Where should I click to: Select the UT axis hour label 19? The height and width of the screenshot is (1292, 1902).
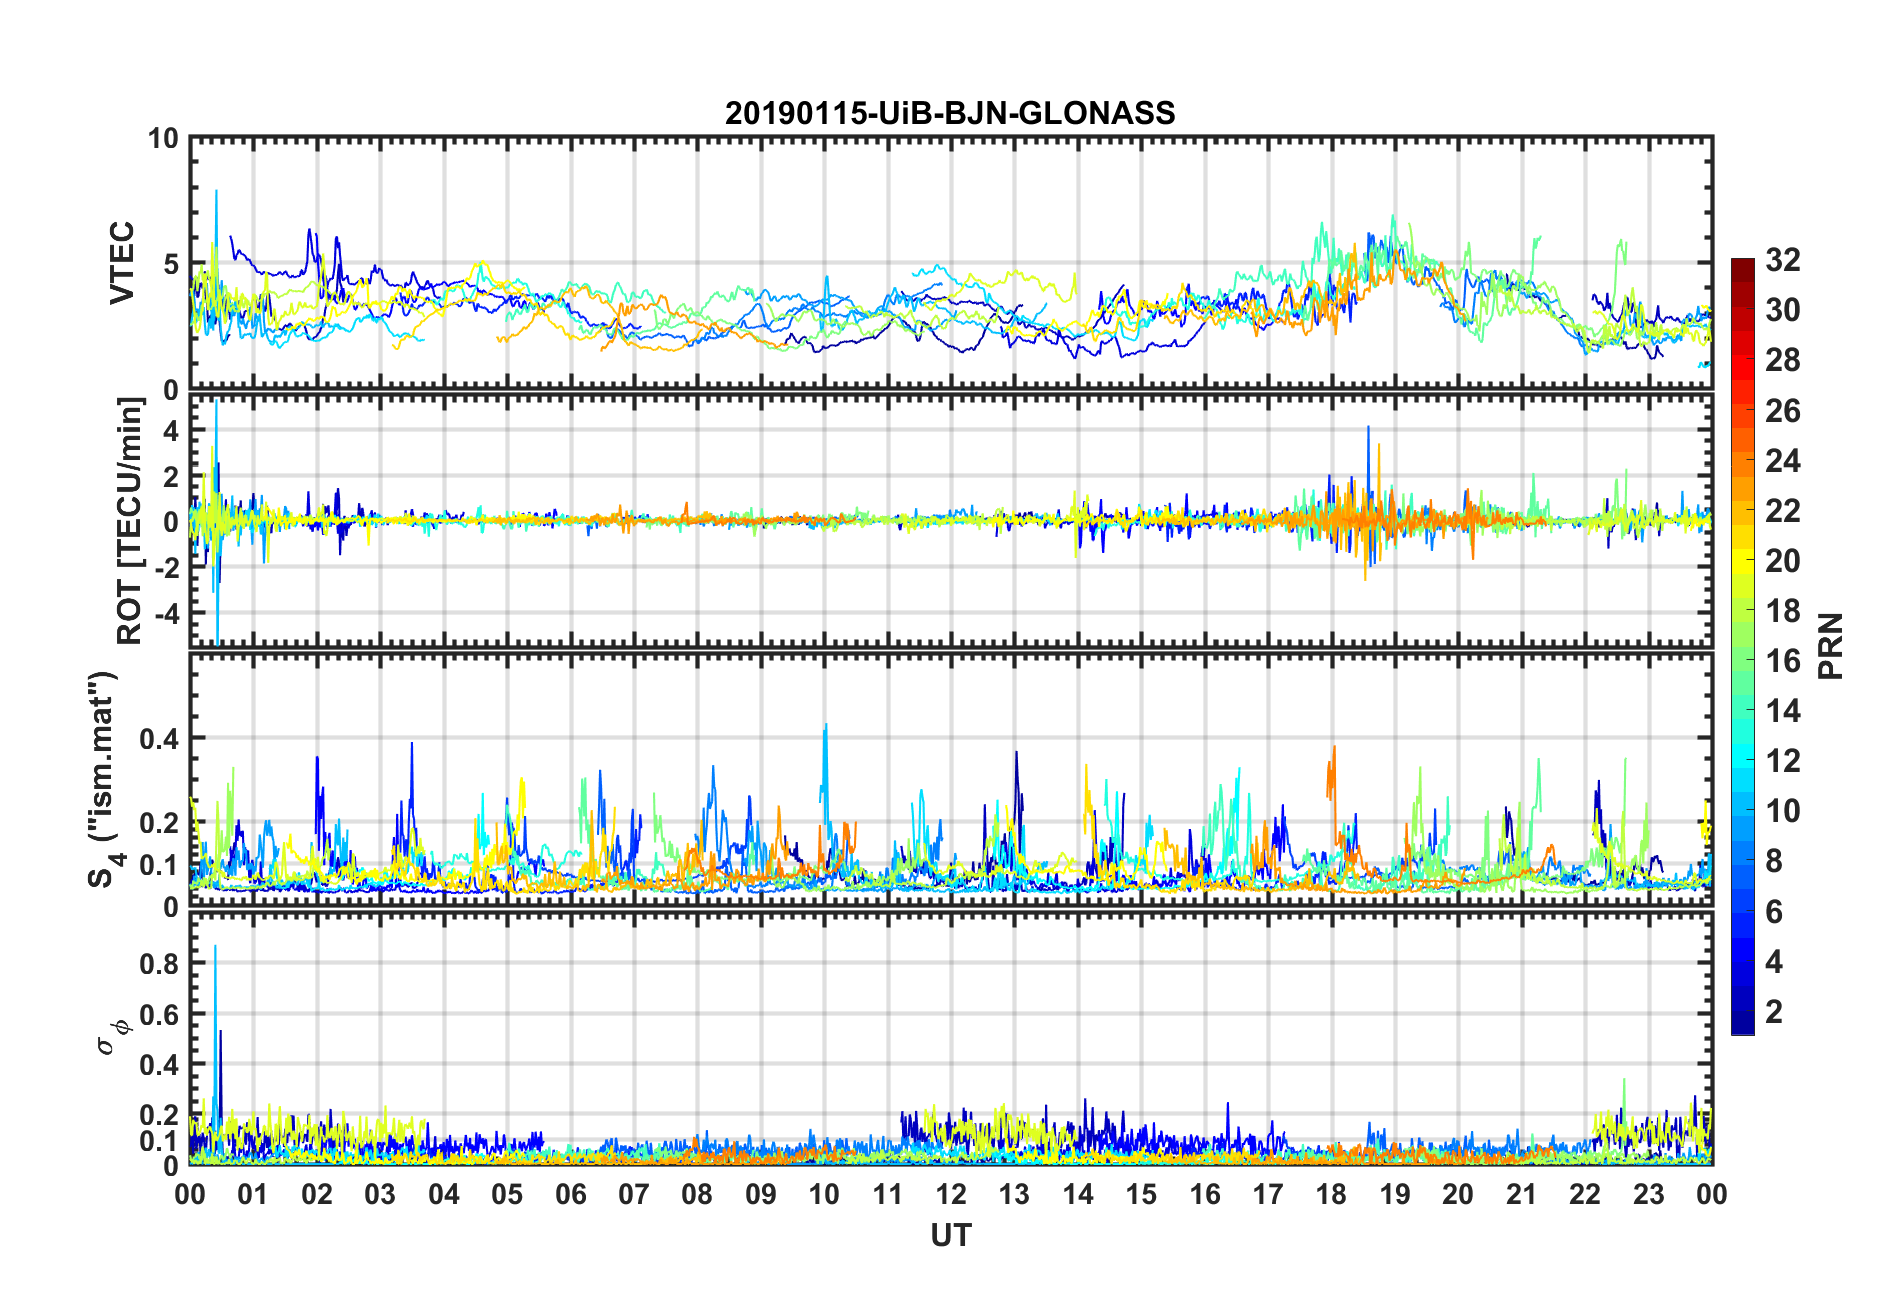[x=1395, y=1194]
